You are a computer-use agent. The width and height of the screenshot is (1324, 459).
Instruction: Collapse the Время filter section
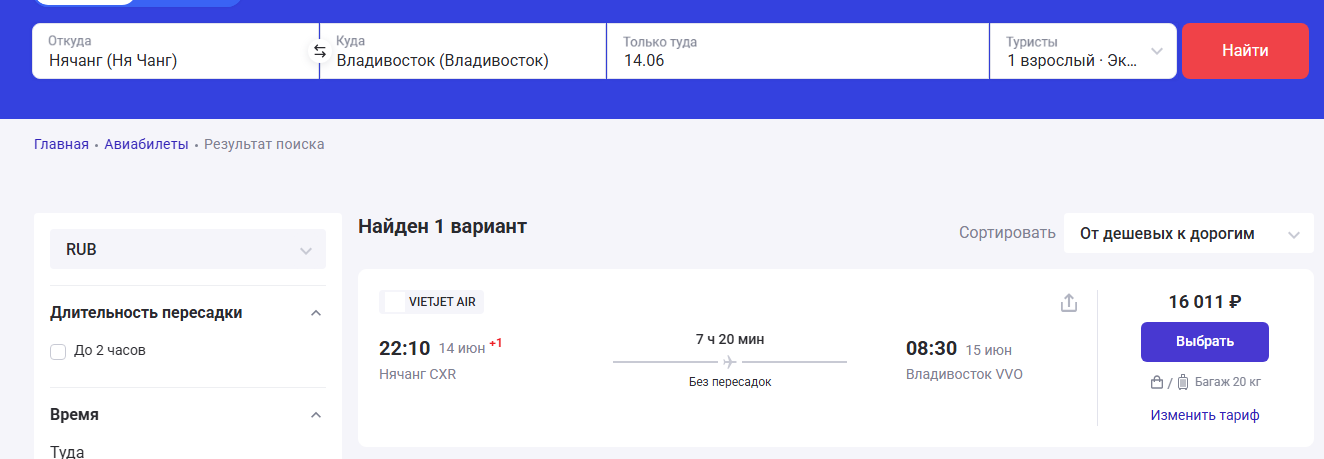point(316,415)
